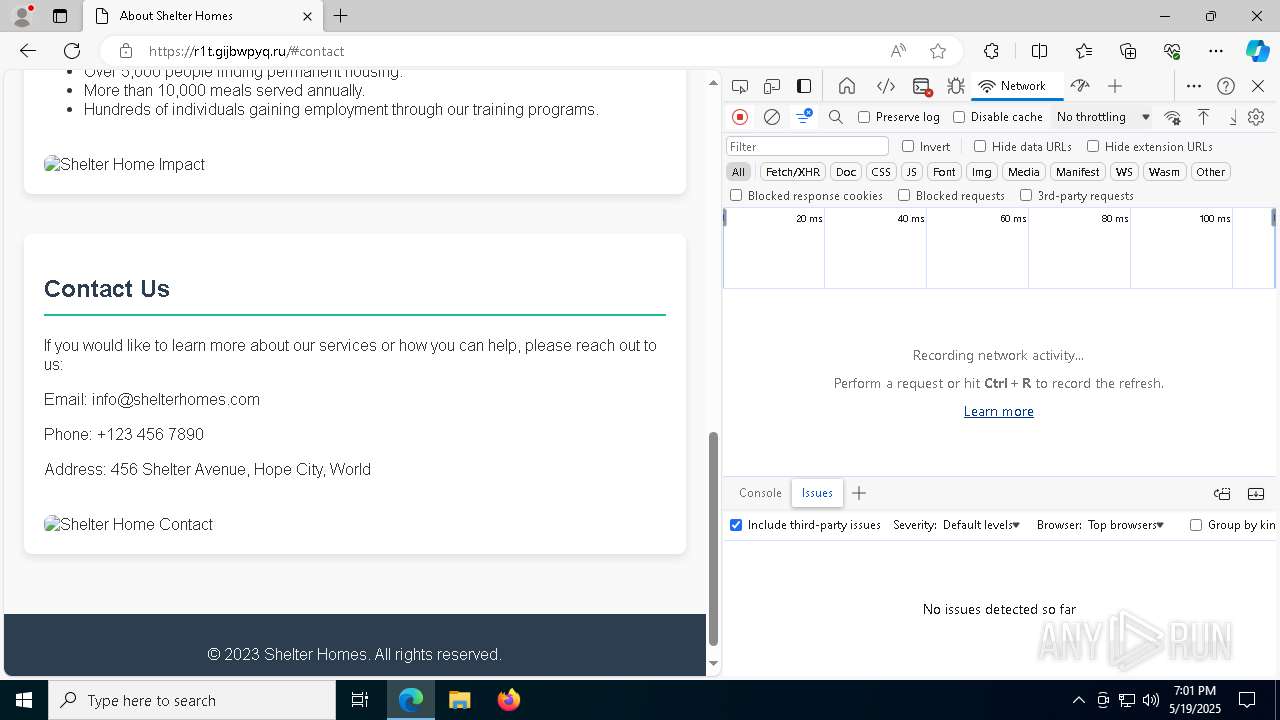Screen dimensions: 1280x720
Task: Add this page to favorites star
Action: pos(937,51)
